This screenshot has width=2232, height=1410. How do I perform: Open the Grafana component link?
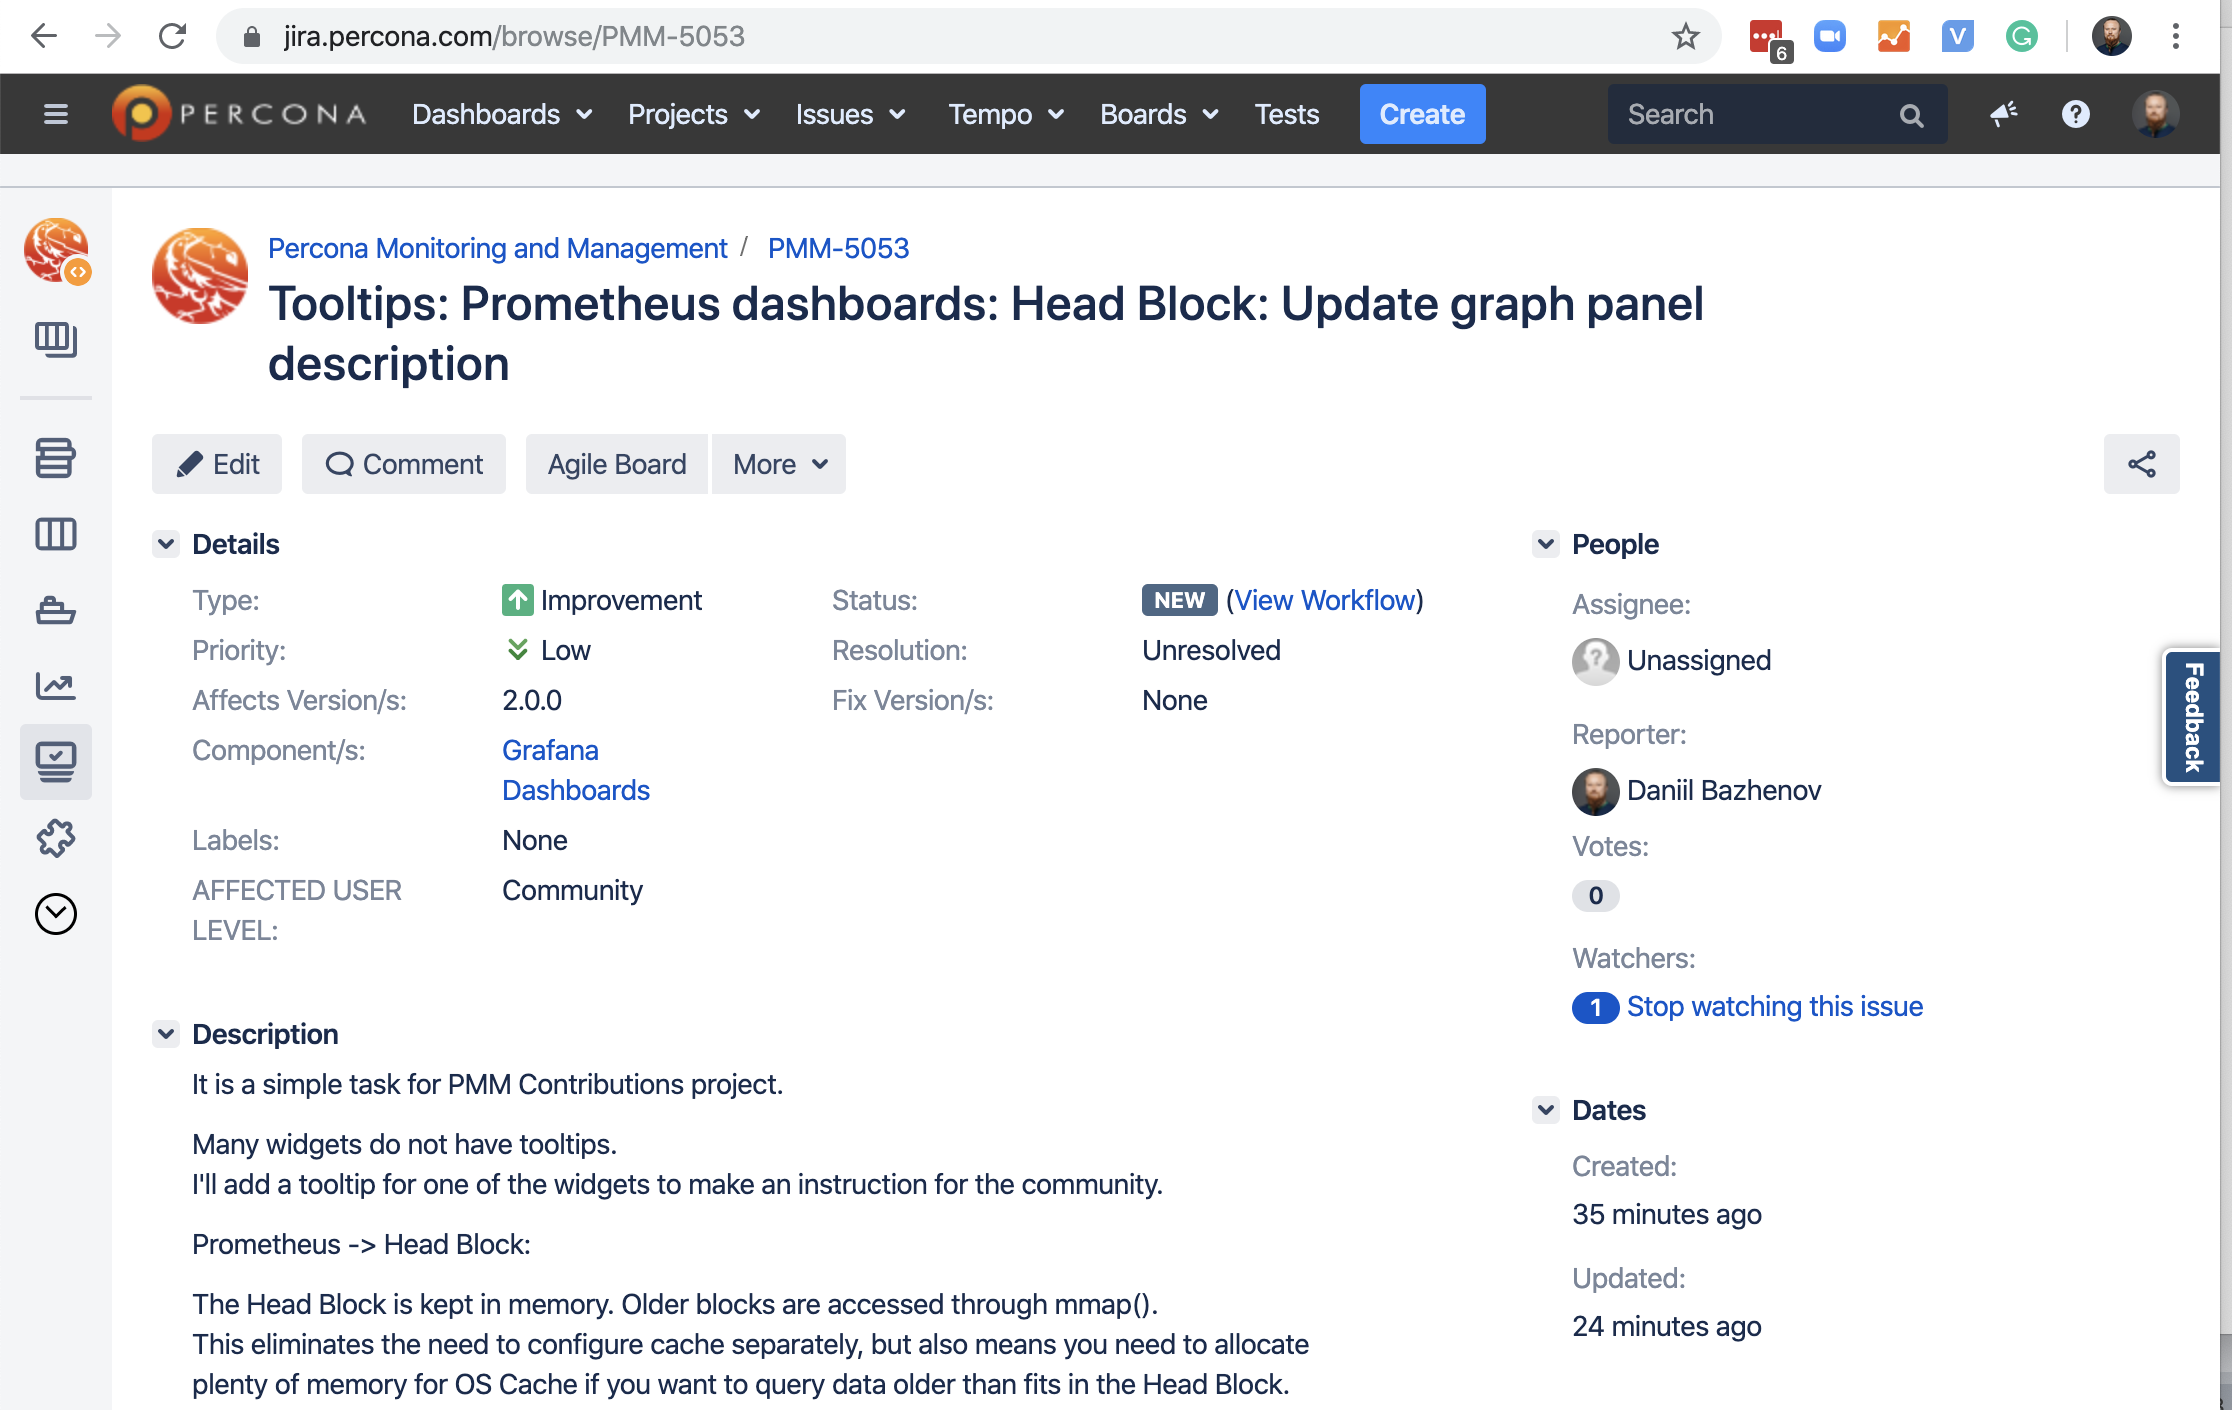coord(550,750)
